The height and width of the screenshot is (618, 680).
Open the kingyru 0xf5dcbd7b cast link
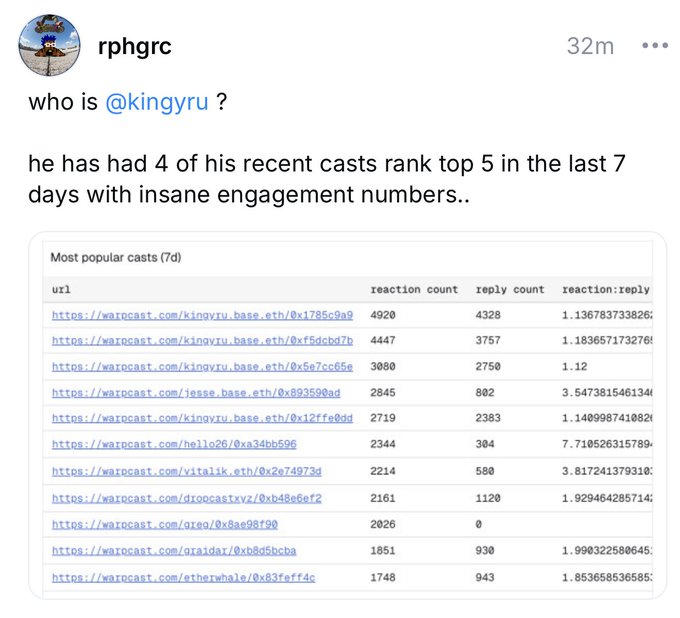click(202, 341)
